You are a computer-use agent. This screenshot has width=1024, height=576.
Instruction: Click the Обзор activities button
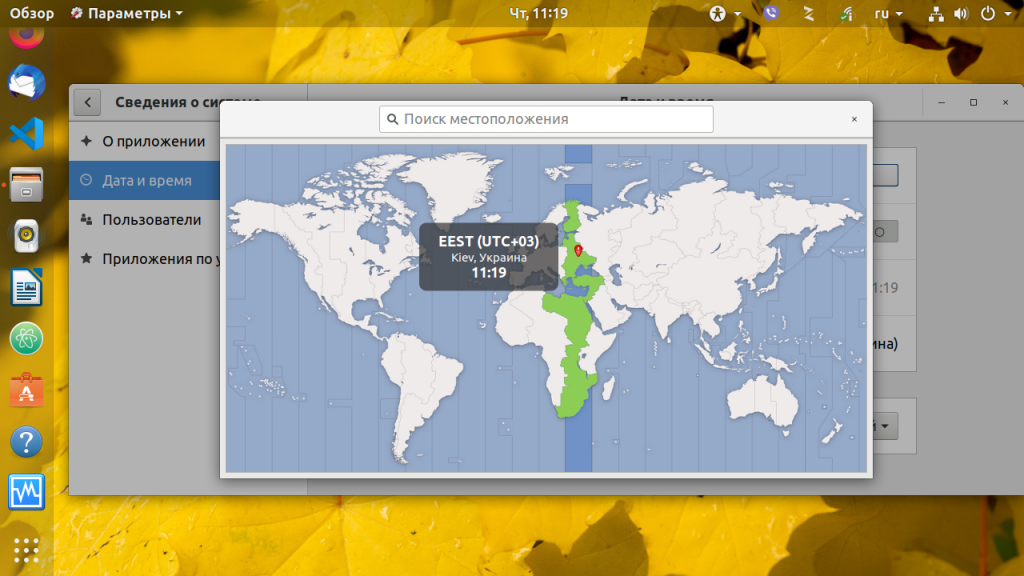[31, 14]
